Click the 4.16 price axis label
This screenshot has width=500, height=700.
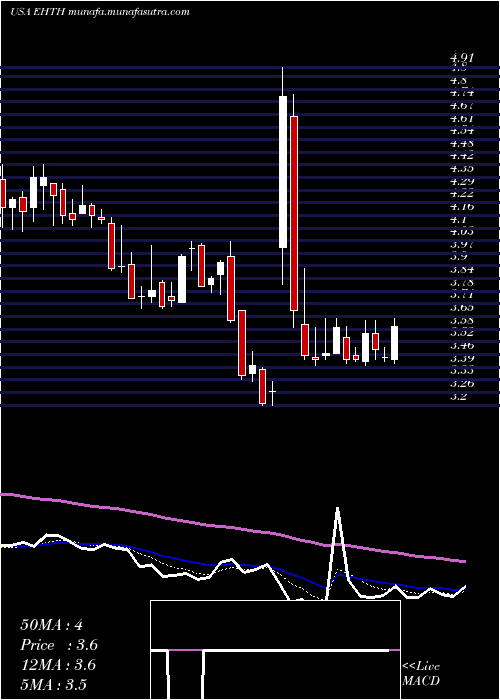point(462,207)
